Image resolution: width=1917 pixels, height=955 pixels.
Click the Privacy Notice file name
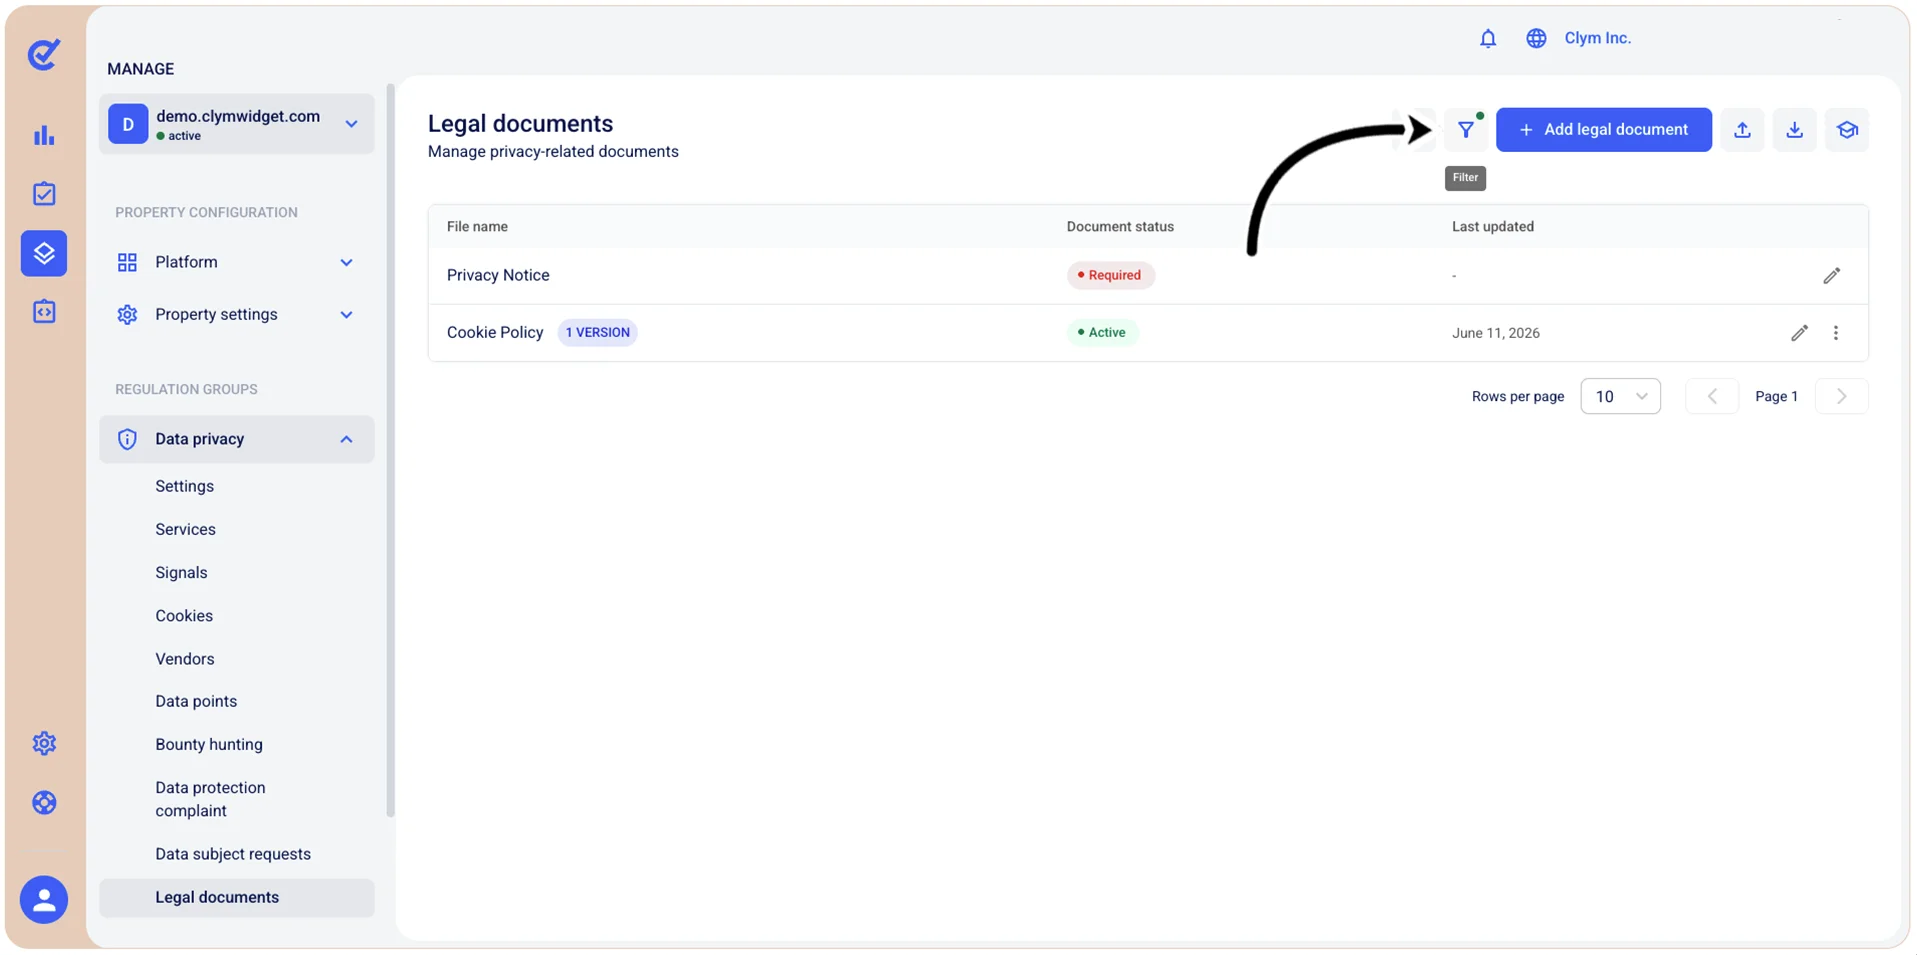point(498,276)
